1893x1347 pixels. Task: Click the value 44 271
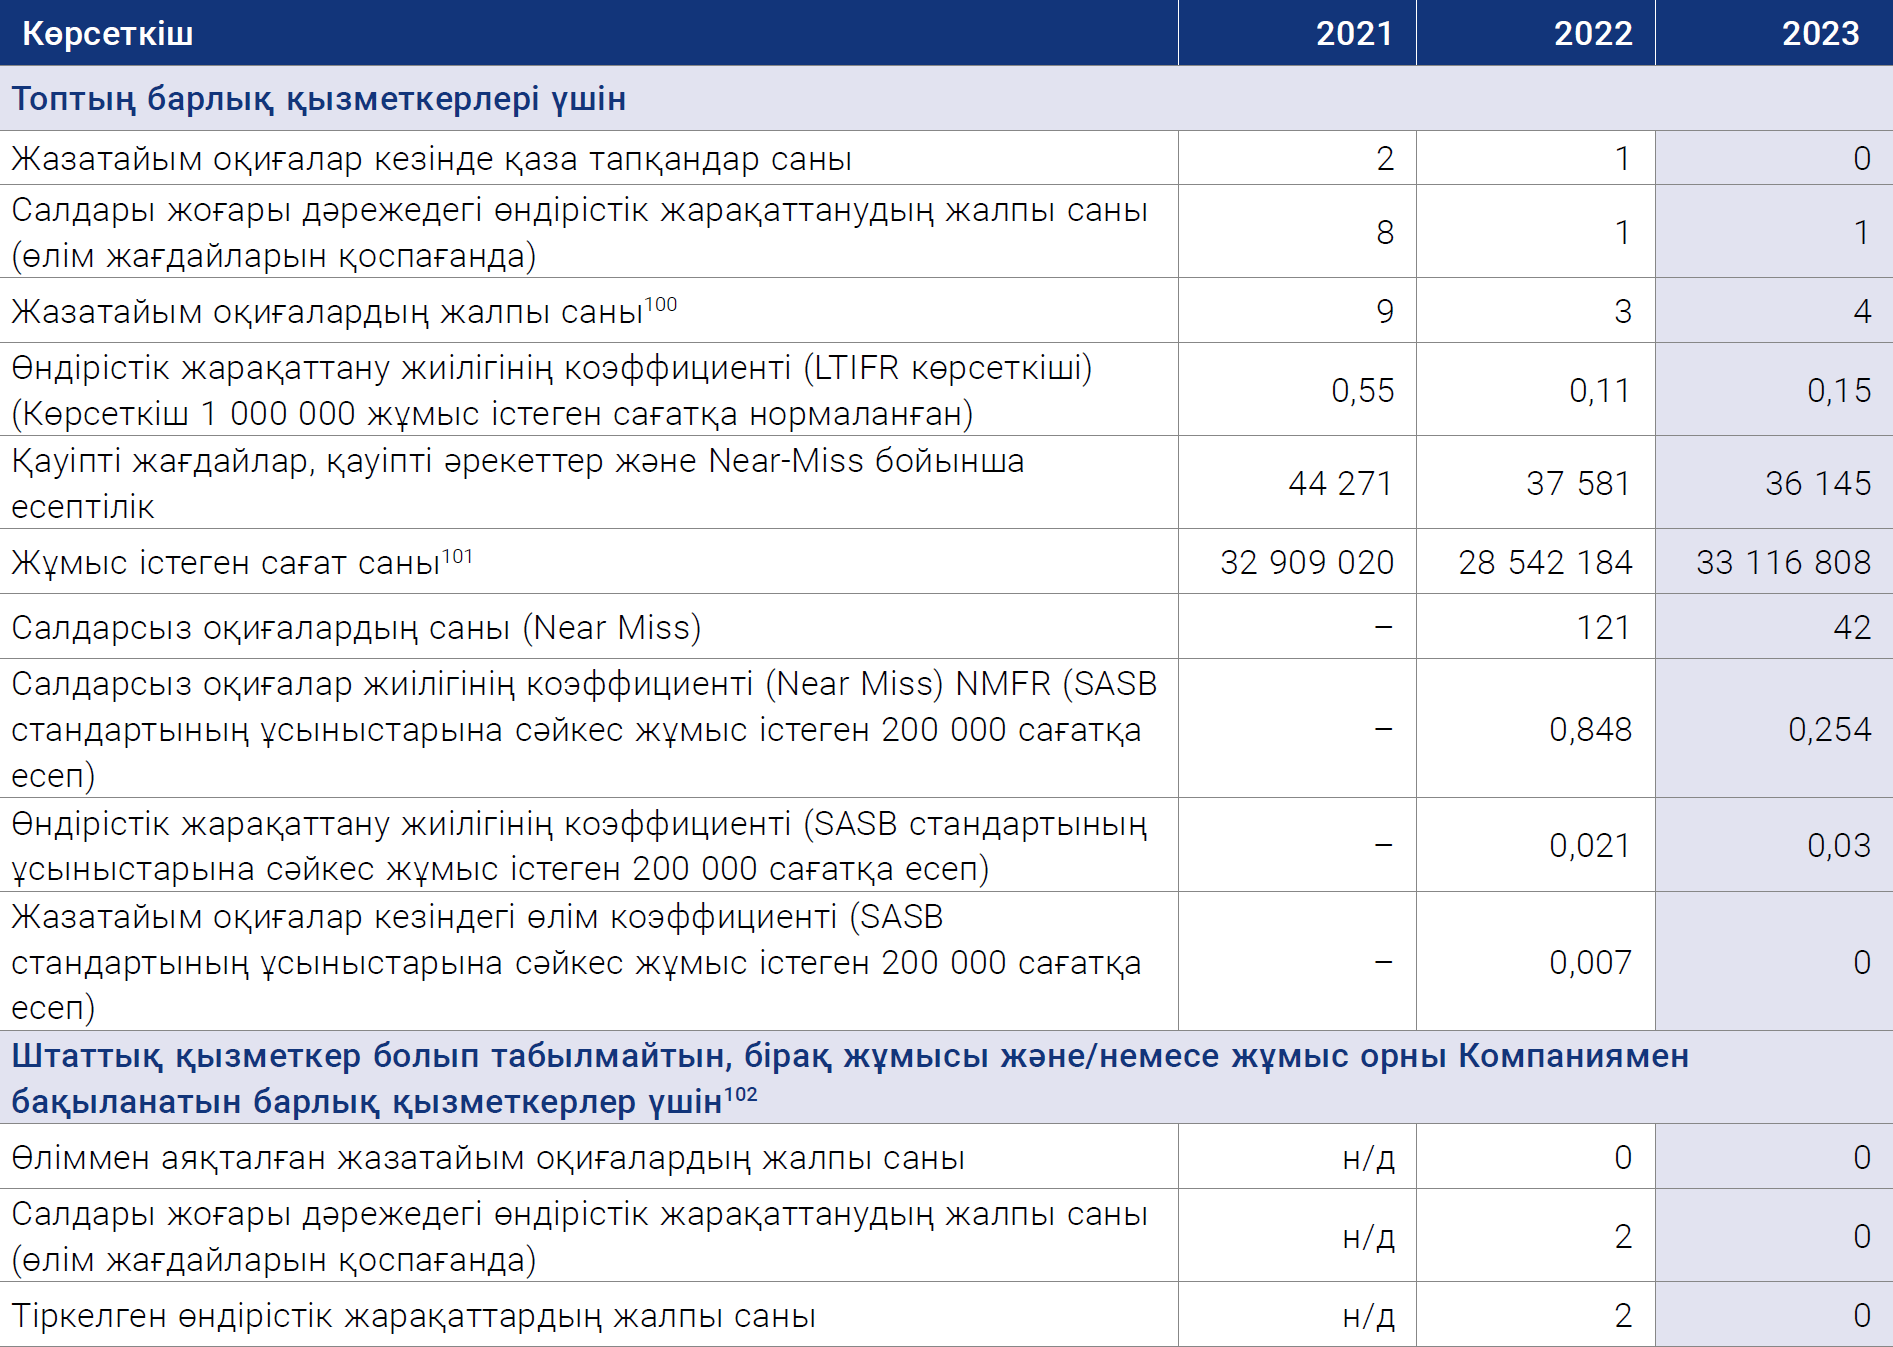click(1341, 484)
